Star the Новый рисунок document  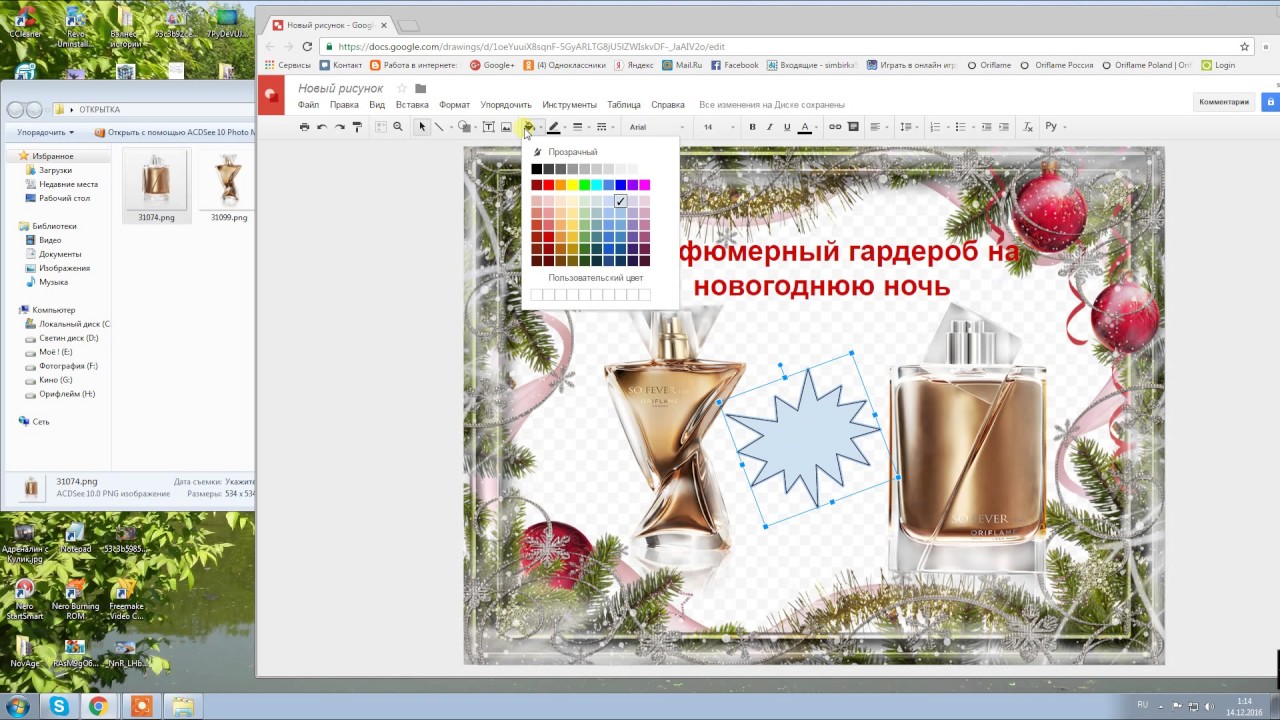402,89
